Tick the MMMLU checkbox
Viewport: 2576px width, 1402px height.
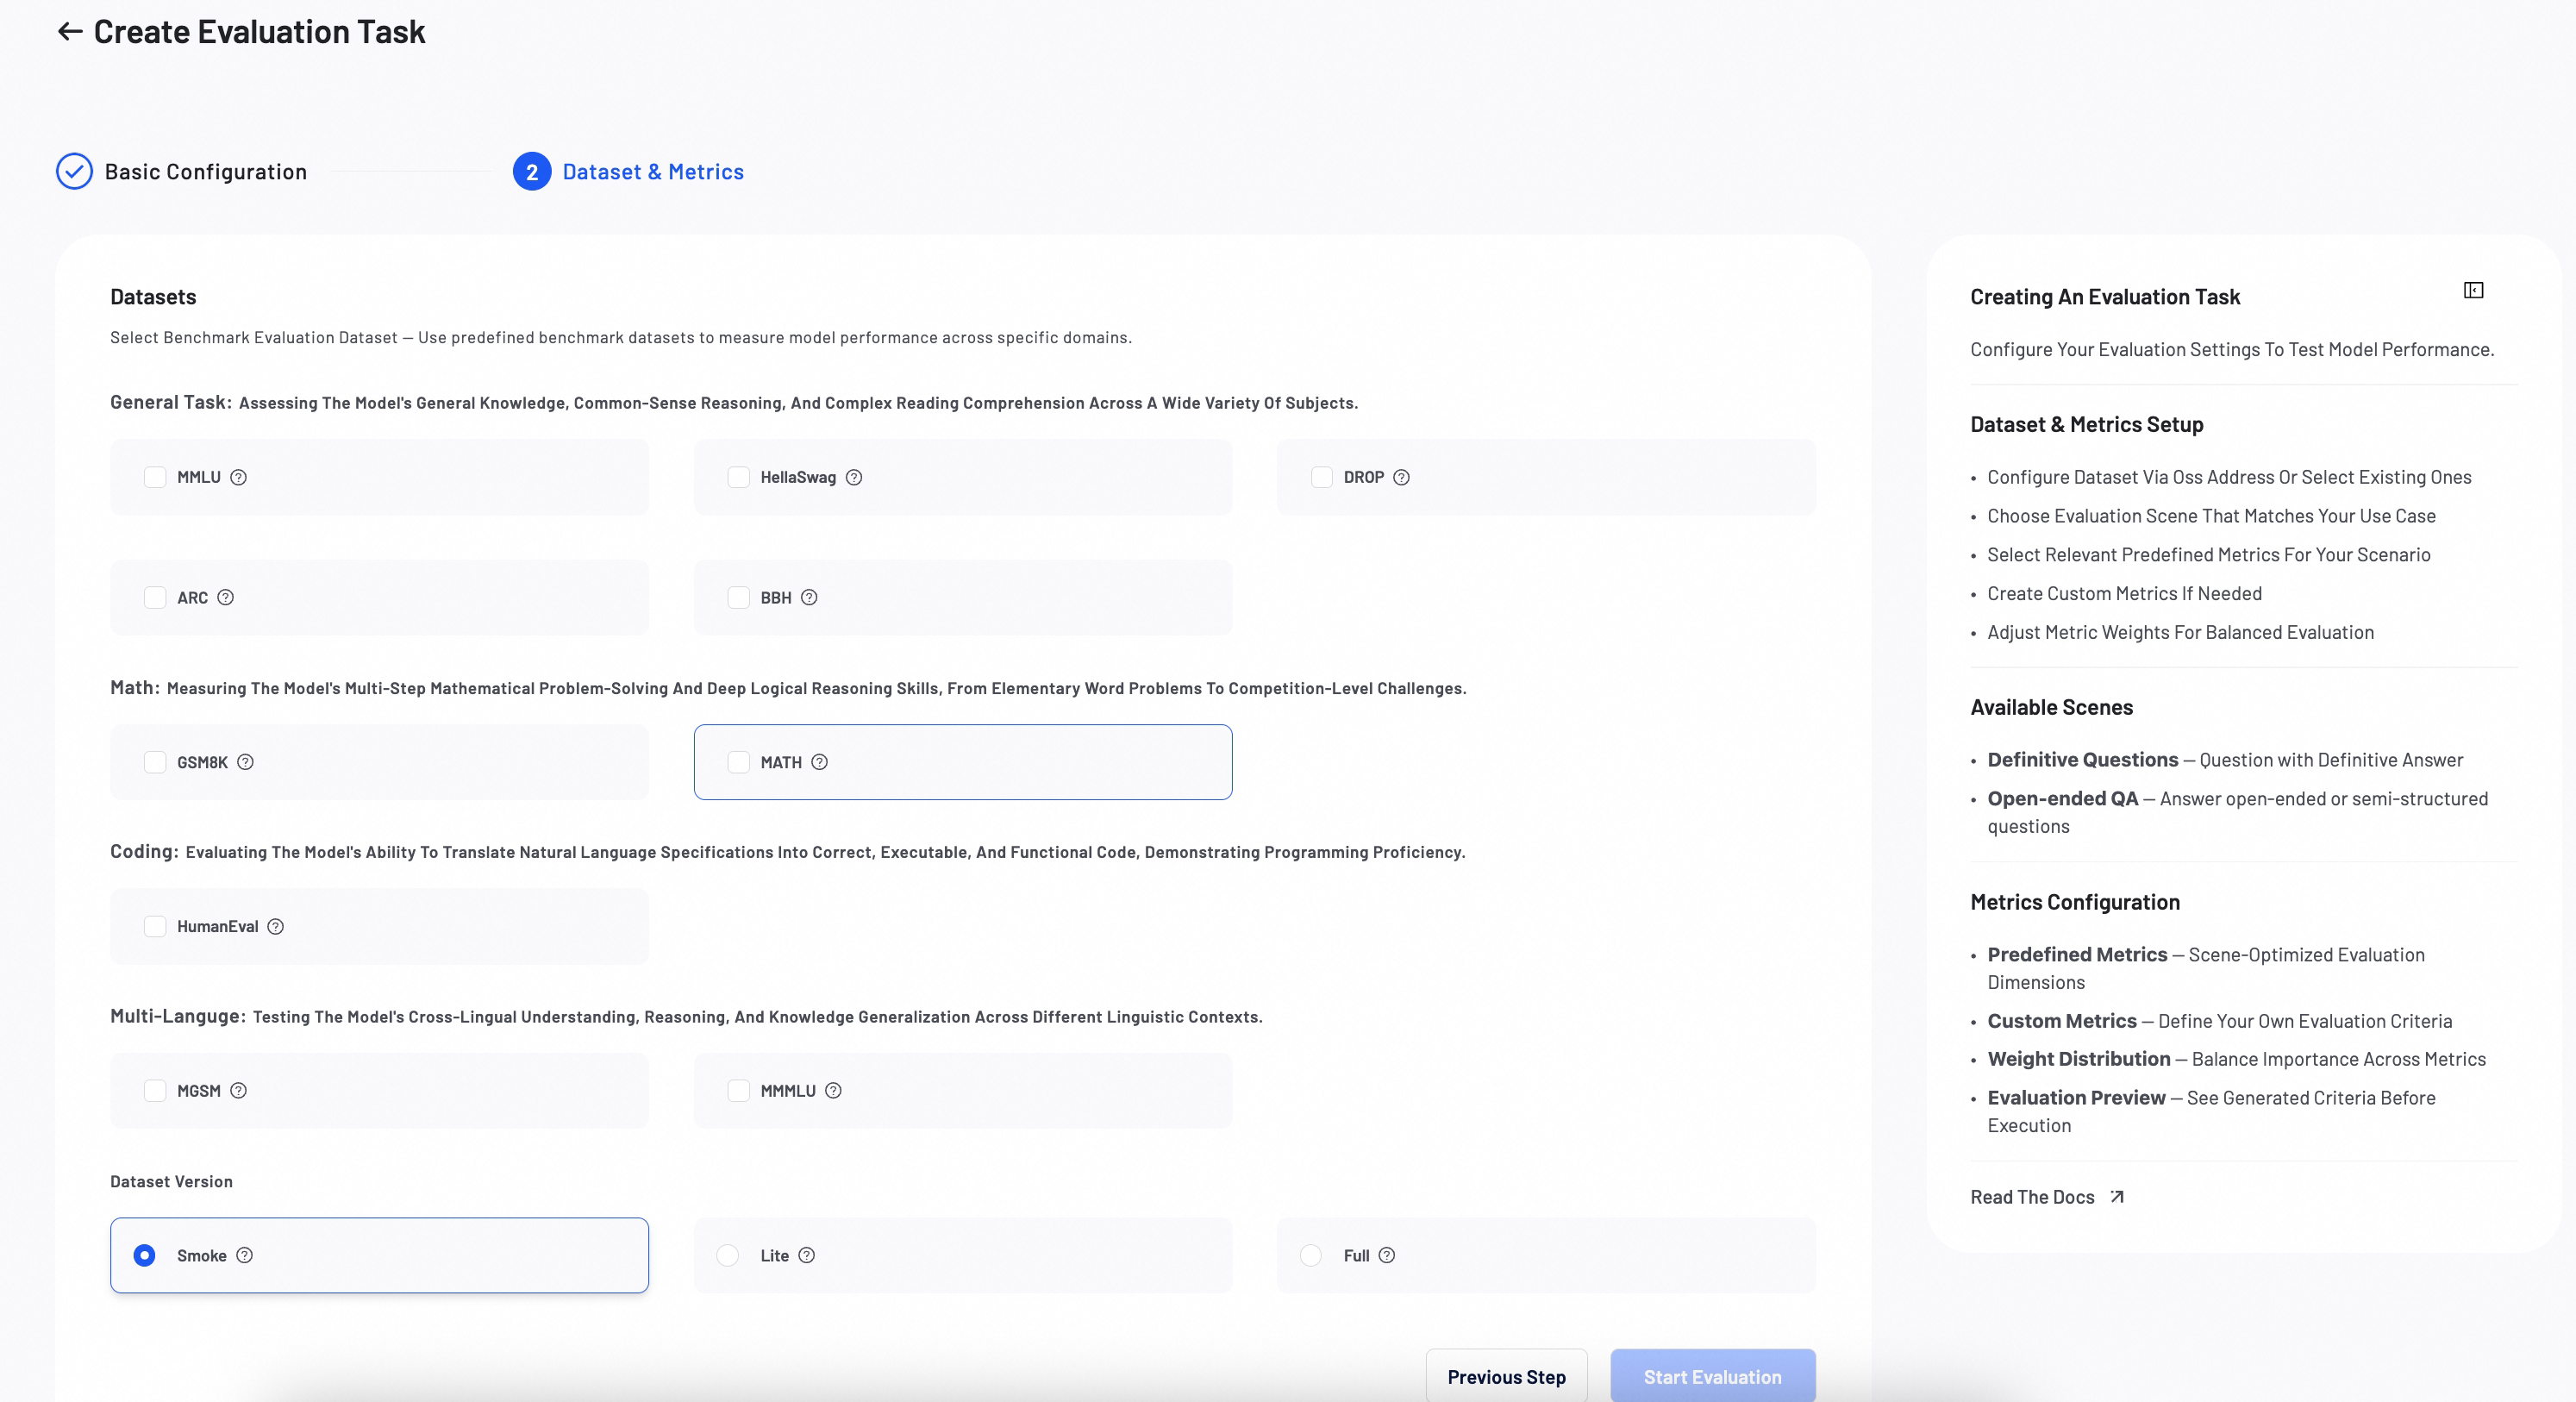738,1090
